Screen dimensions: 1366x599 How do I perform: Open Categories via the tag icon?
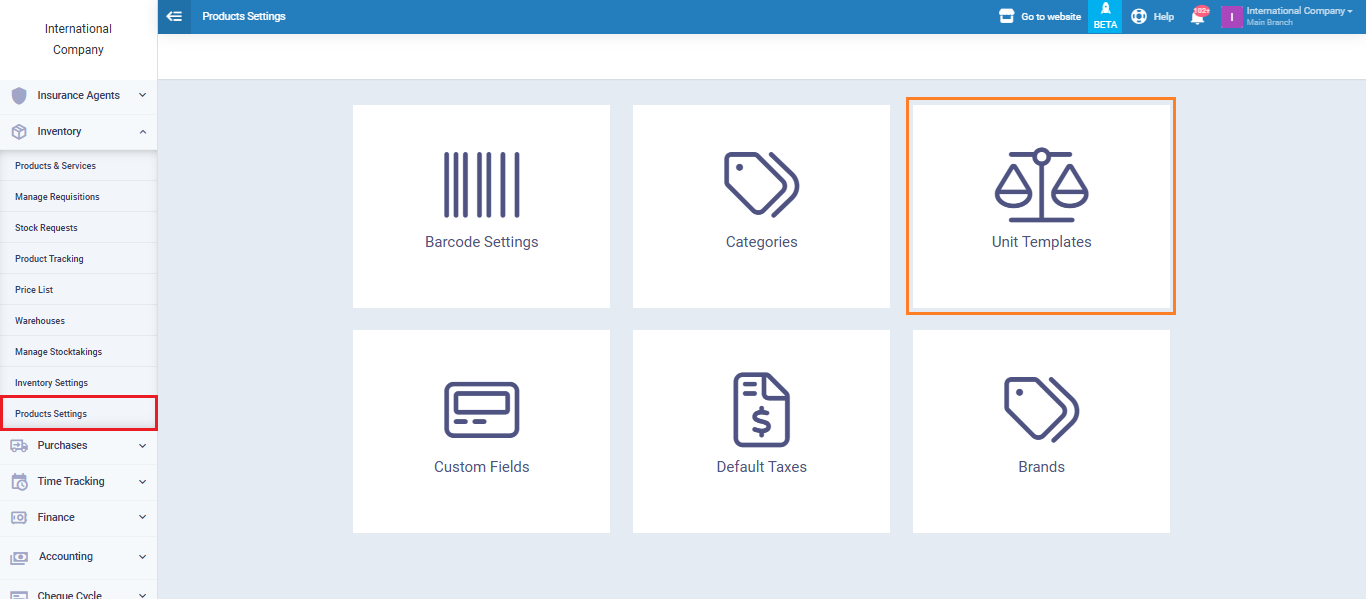pyautogui.click(x=761, y=184)
